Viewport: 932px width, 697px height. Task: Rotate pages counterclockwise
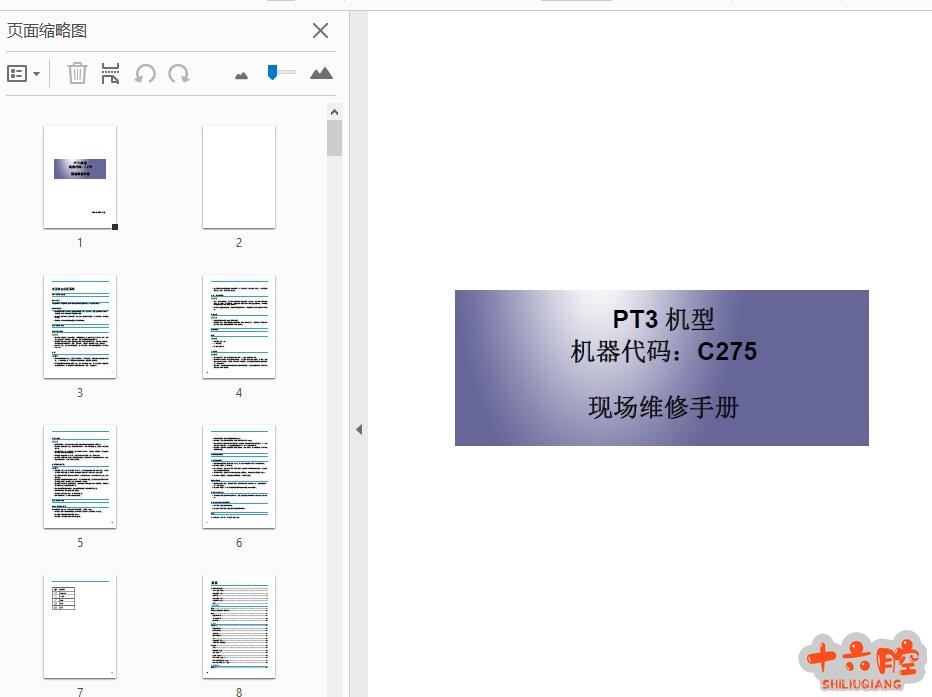[x=145, y=73]
